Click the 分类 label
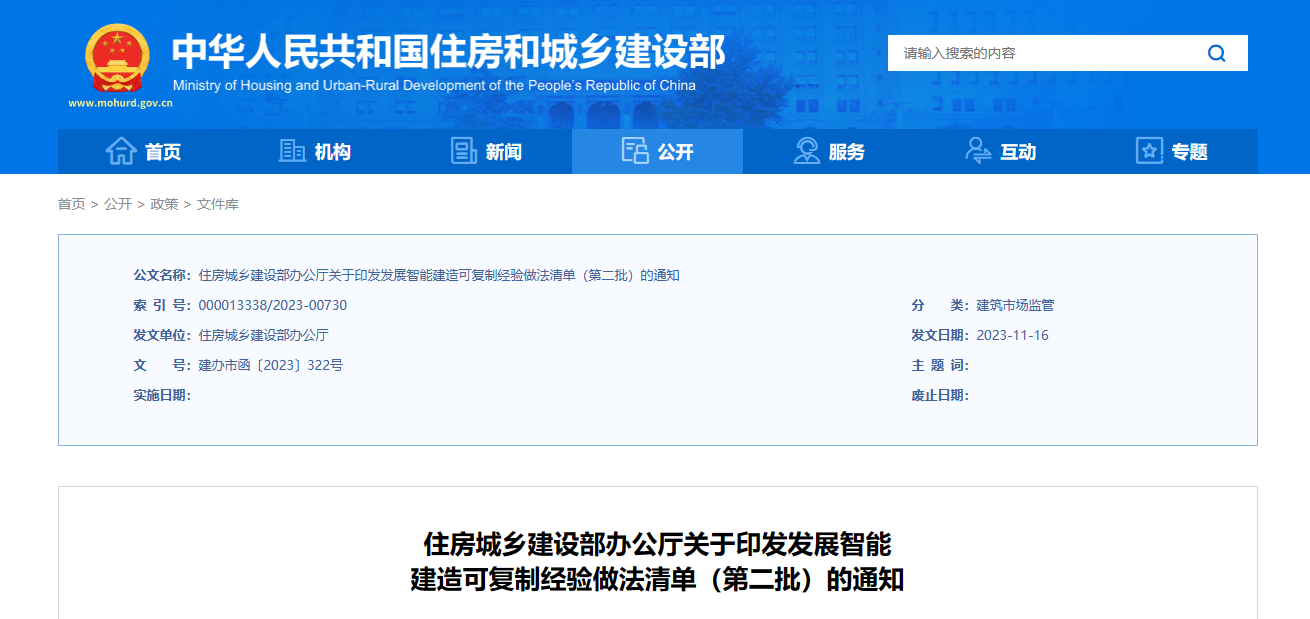1310x619 pixels. [x=940, y=305]
